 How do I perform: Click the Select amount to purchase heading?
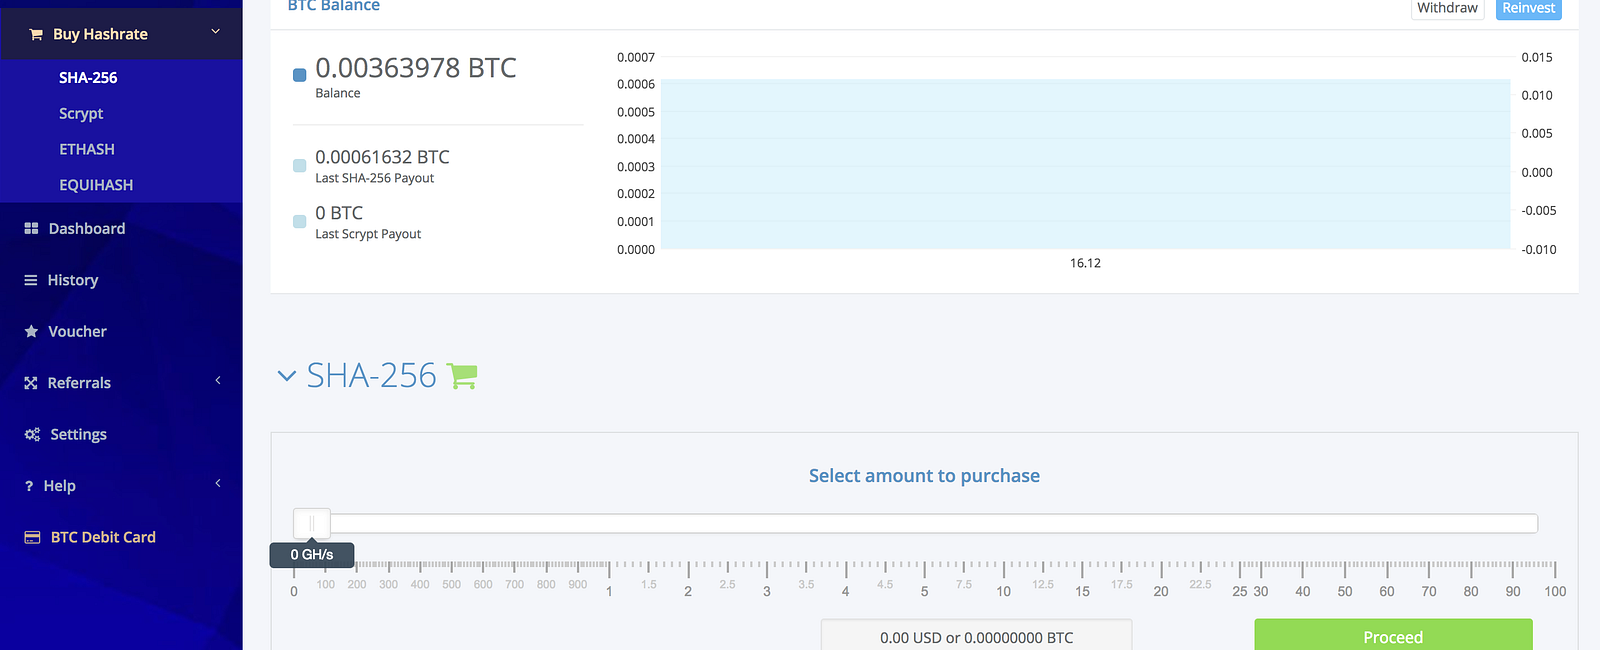pyautogui.click(x=924, y=476)
